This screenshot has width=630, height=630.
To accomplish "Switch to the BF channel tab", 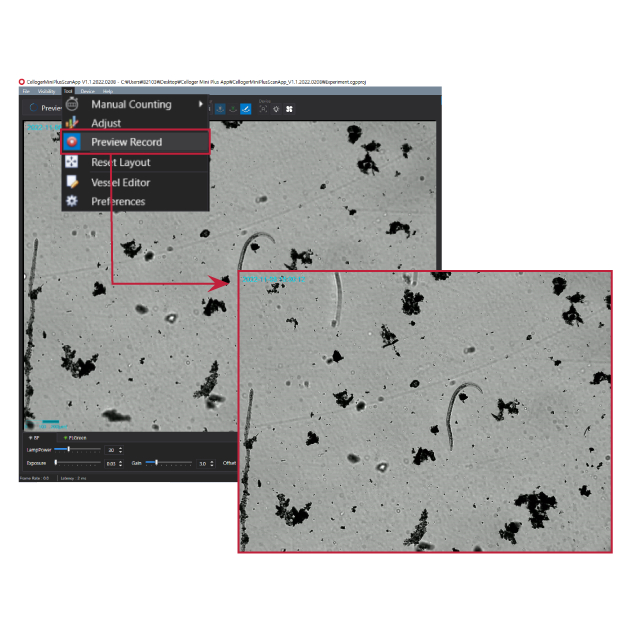I will coord(35,438).
